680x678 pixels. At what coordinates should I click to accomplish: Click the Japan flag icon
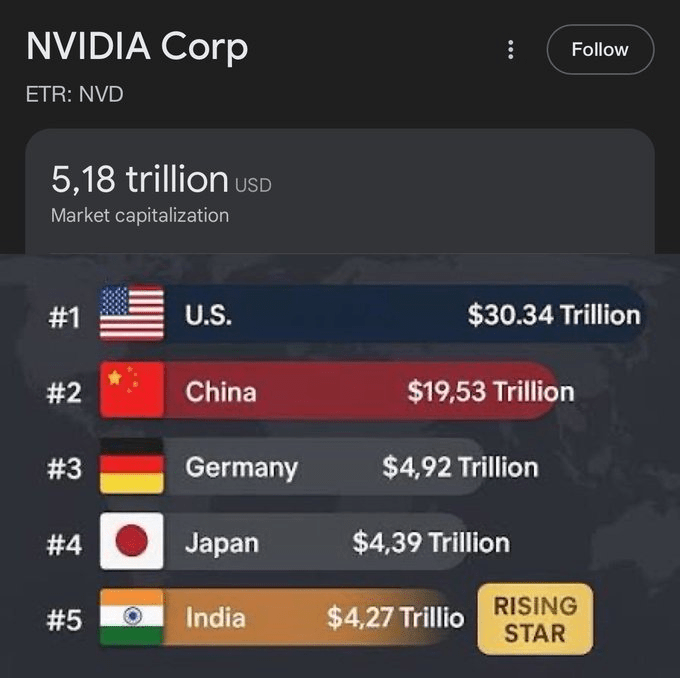(x=132, y=541)
